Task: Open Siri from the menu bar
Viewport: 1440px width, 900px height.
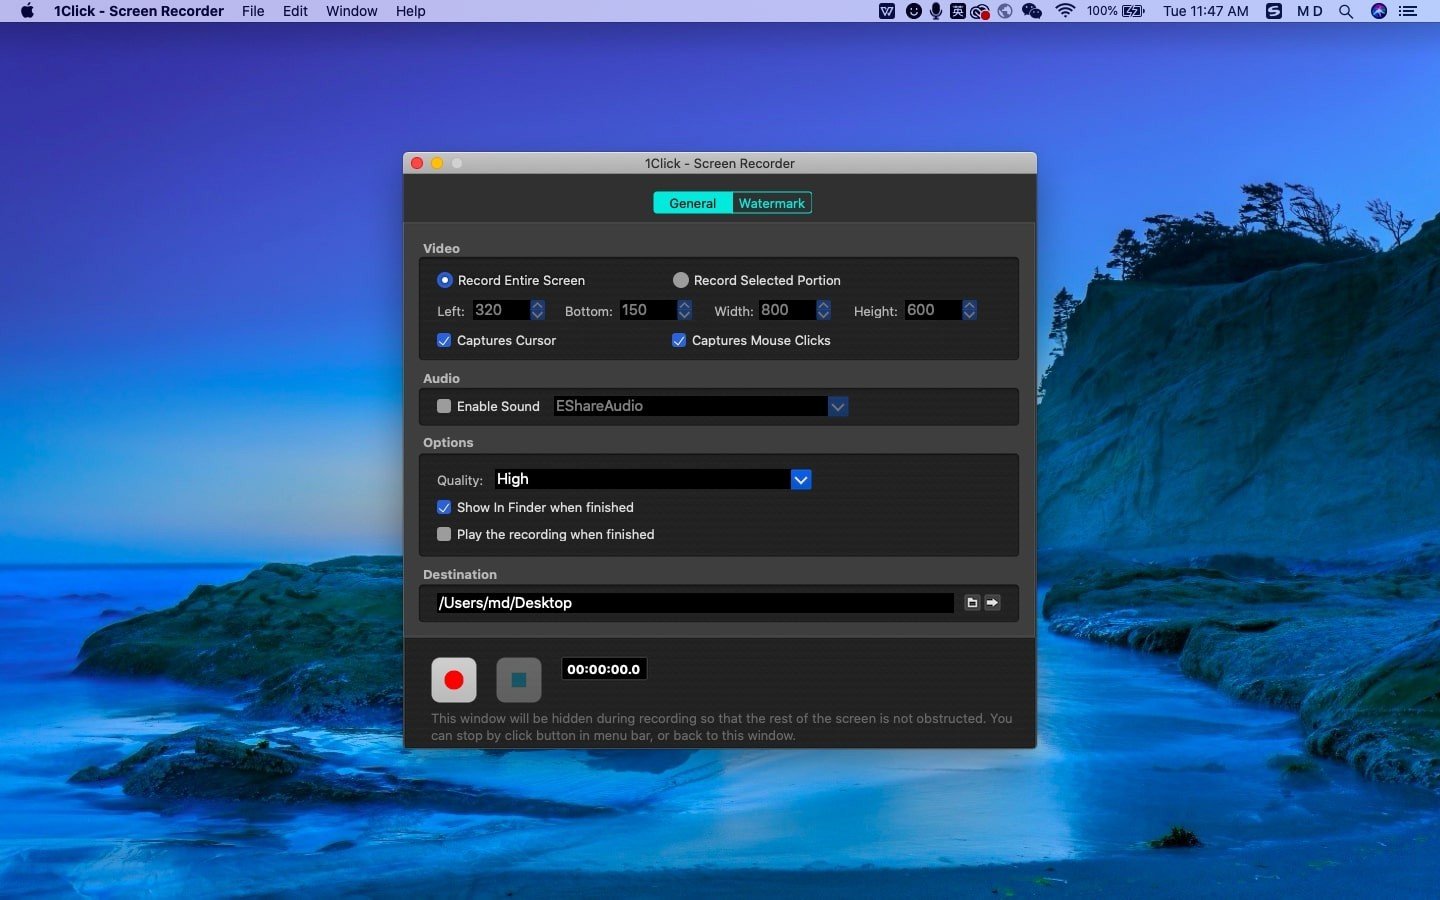Action: (1379, 11)
